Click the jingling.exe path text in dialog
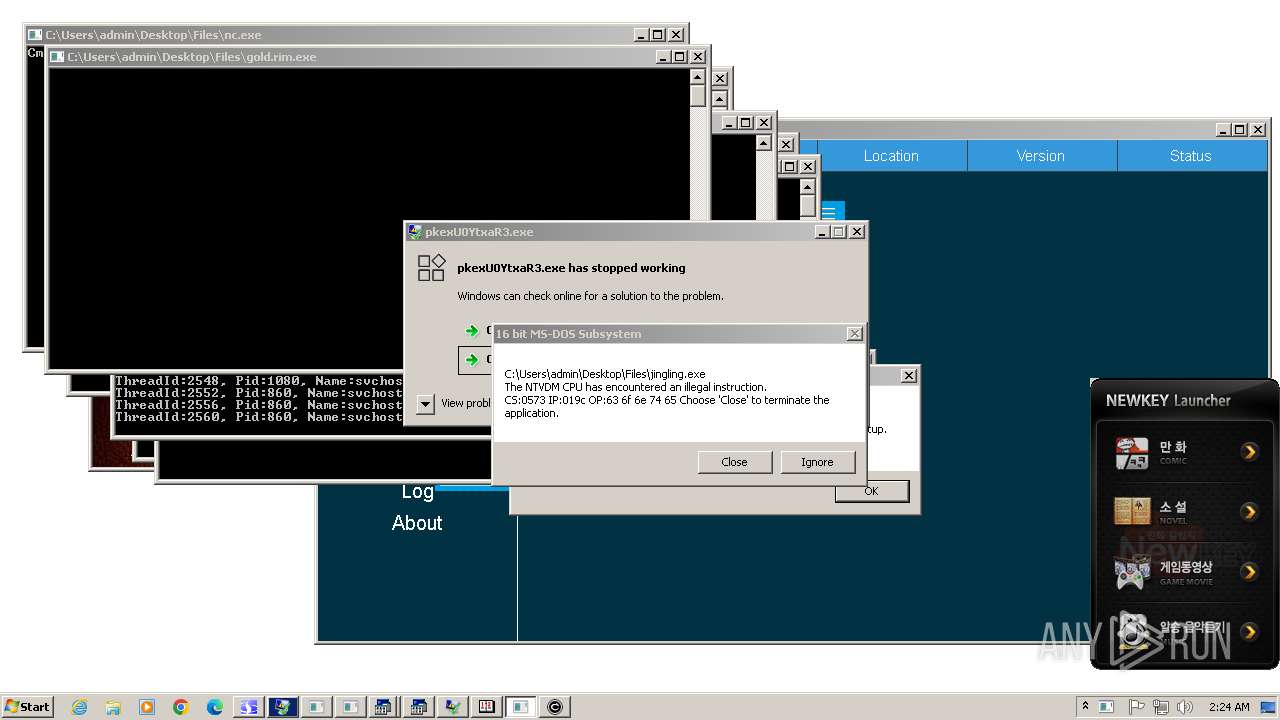Screen dimensions: 1280x720 605,374
